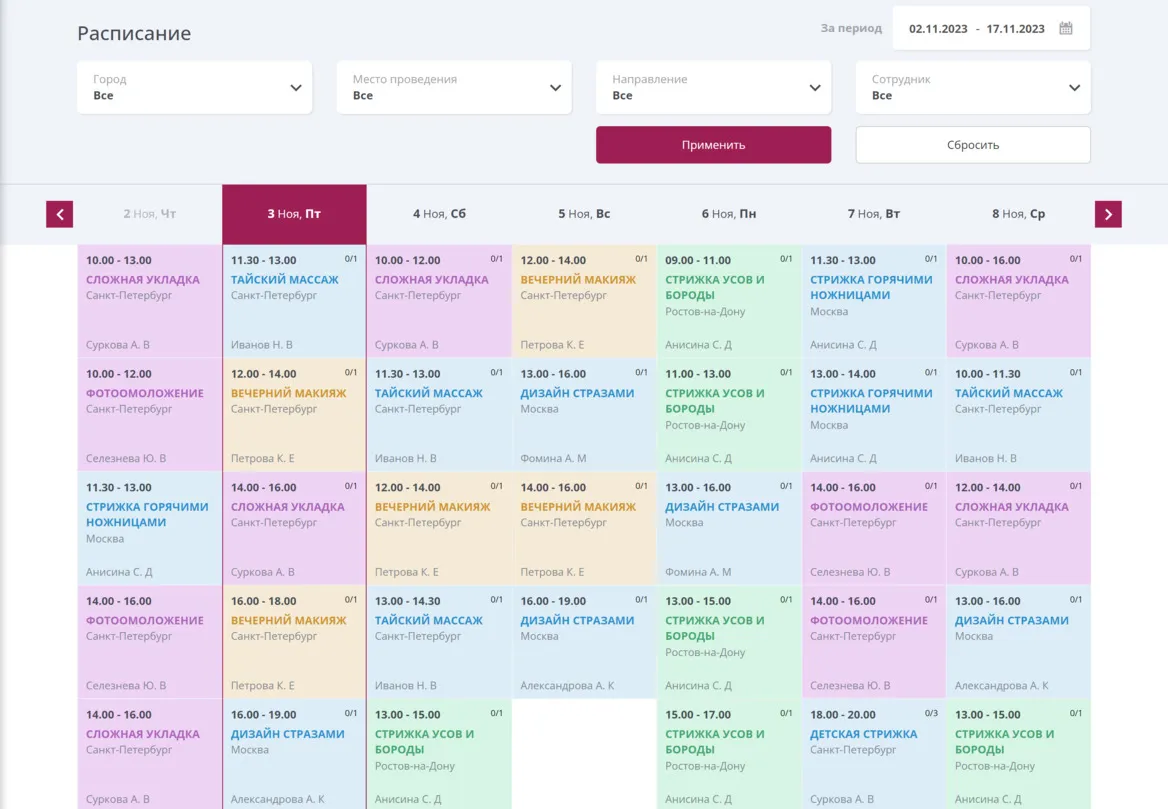
Task: Open Фотоомоложение 10.00 - 12.00 session card
Action: [x=150, y=415]
